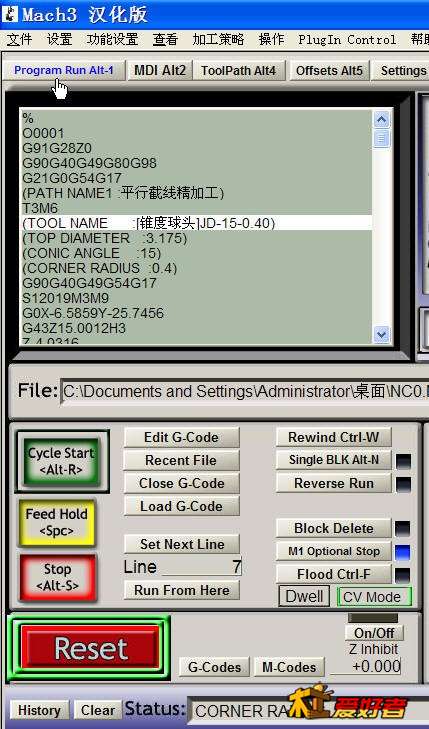This screenshot has width=429, height=729.
Task: Click the red Stop button
Action: tap(58, 577)
